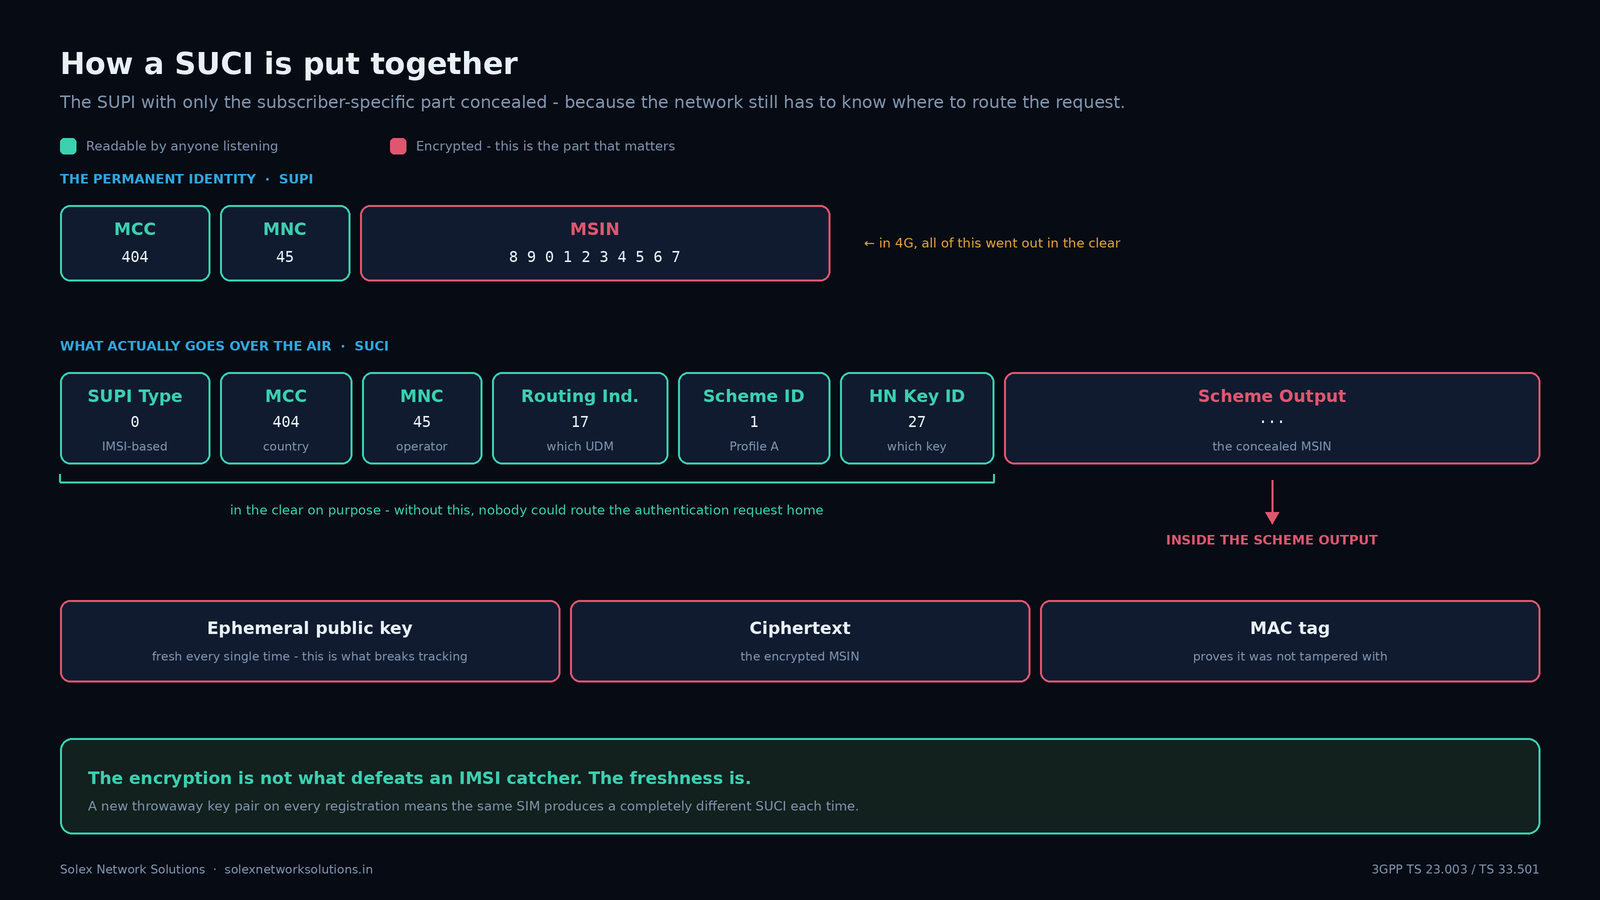The width and height of the screenshot is (1600, 900).
Task: Click the Routing Ind. 17 card
Action: (x=580, y=418)
